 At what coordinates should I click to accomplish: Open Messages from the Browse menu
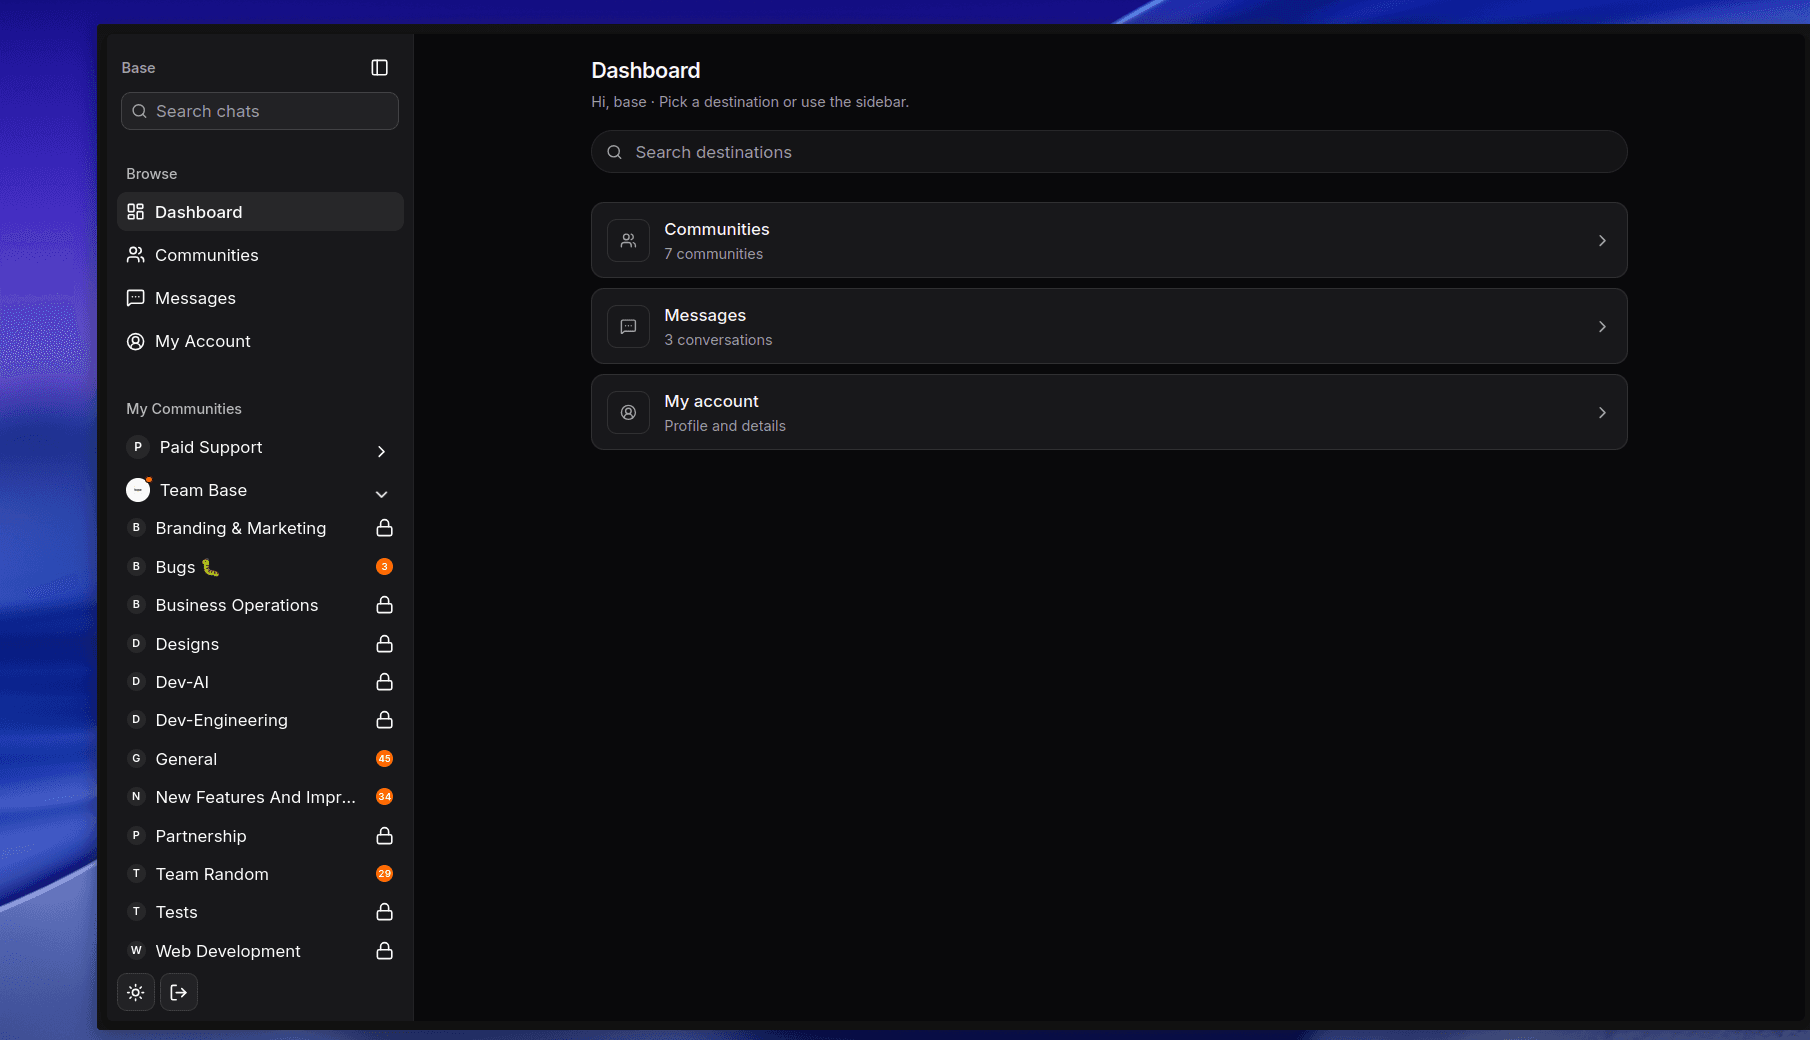260,298
